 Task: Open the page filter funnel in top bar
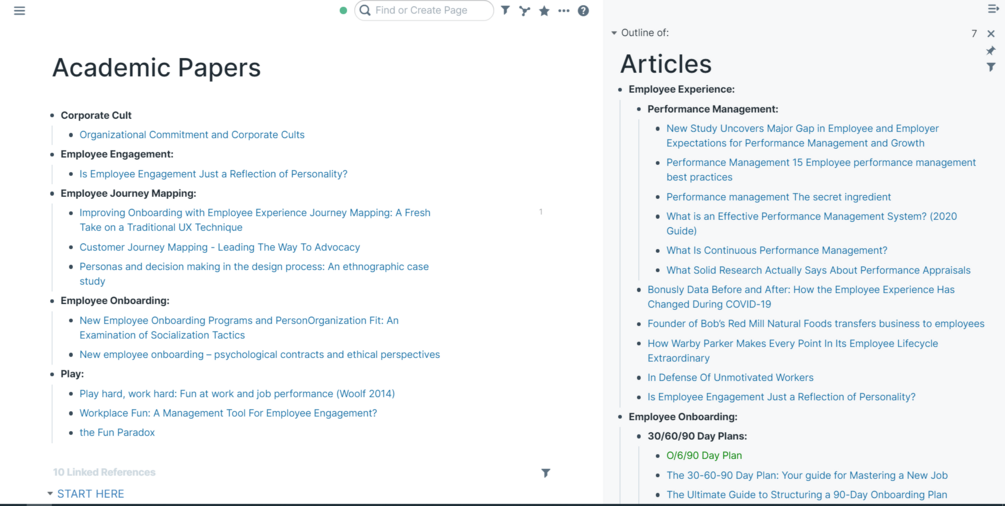click(x=505, y=10)
